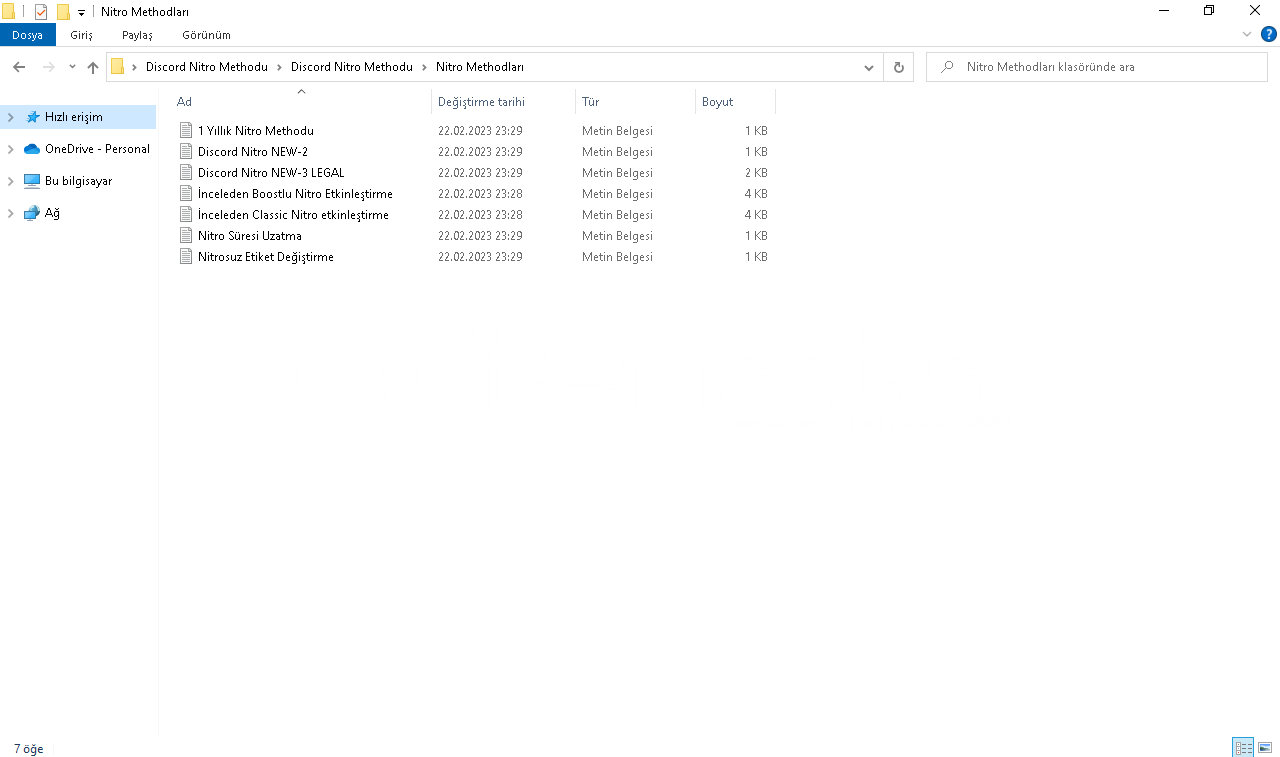
Task: Click the Nitro Methodları breadcrumb
Action: pyautogui.click(x=480, y=67)
